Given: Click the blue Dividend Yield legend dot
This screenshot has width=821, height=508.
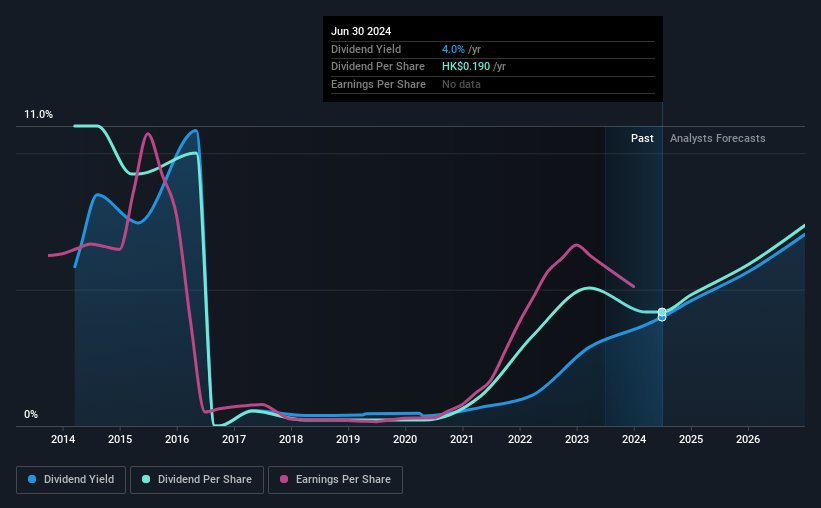Looking at the screenshot, I should click(x=32, y=479).
